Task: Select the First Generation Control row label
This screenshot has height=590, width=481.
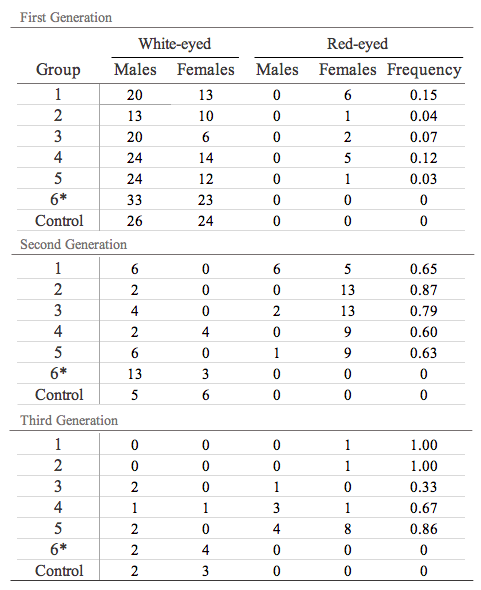Action: (x=59, y=221)
